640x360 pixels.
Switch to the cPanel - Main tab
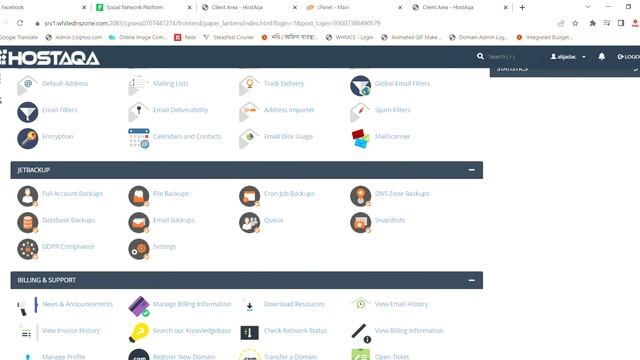tap(354, 7)
